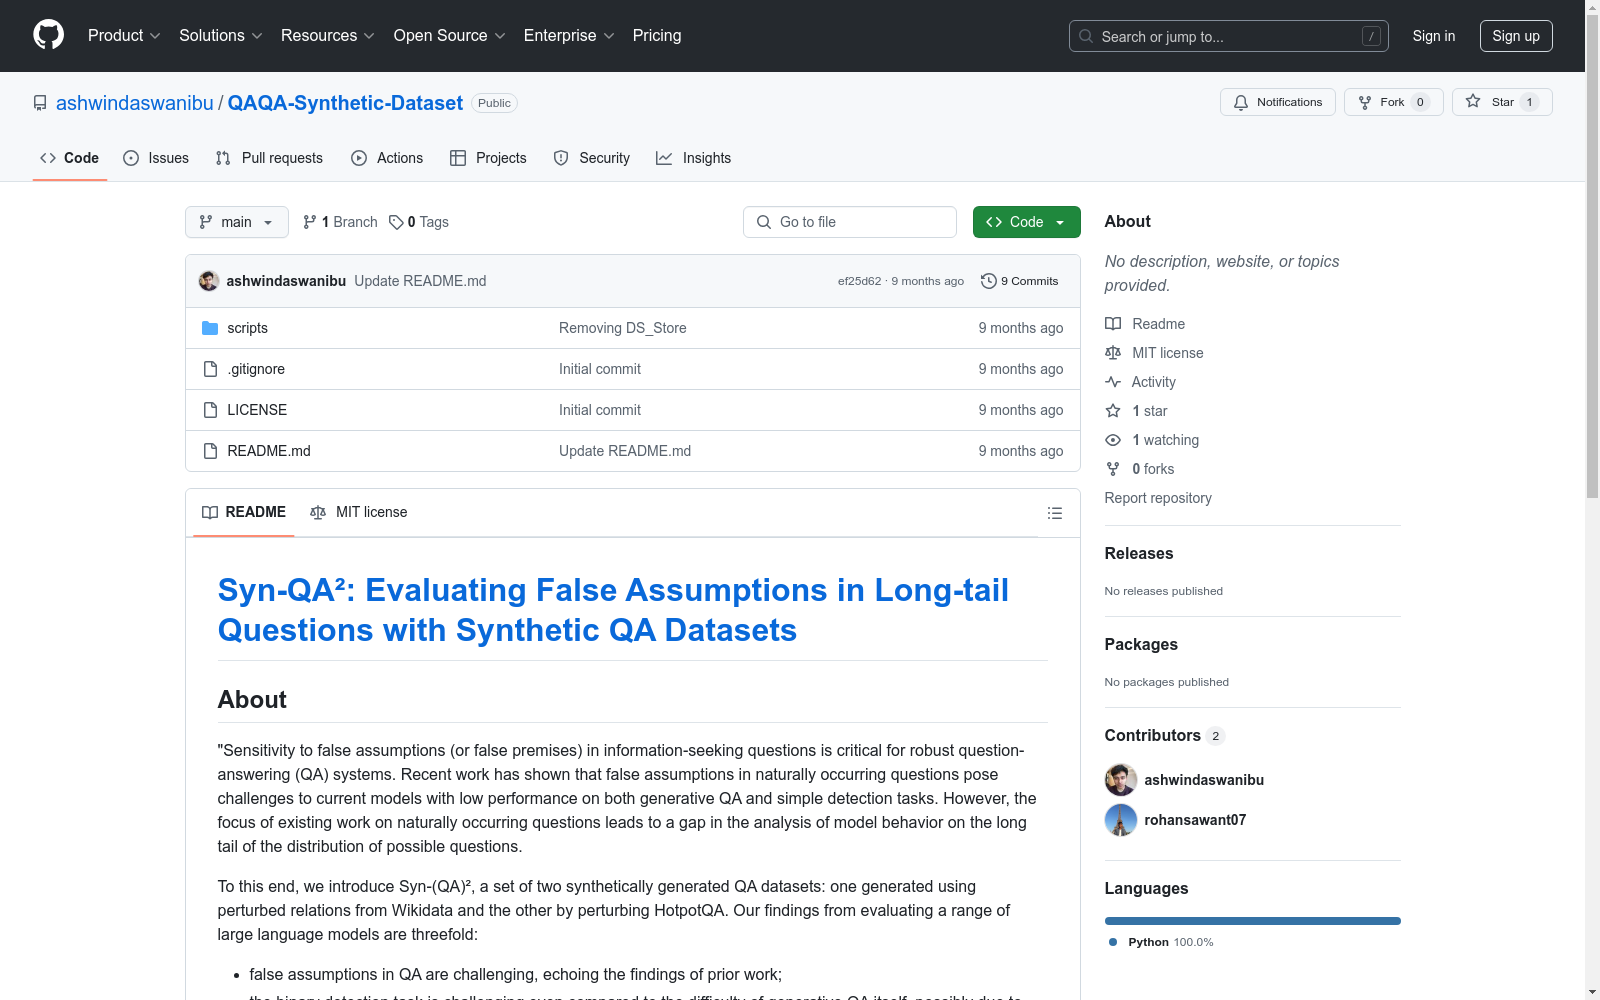The width and height of the screenshot is (1600, 1000).
Task: Click rohansawant07 contributor avatar
Action: (1121, 820)
